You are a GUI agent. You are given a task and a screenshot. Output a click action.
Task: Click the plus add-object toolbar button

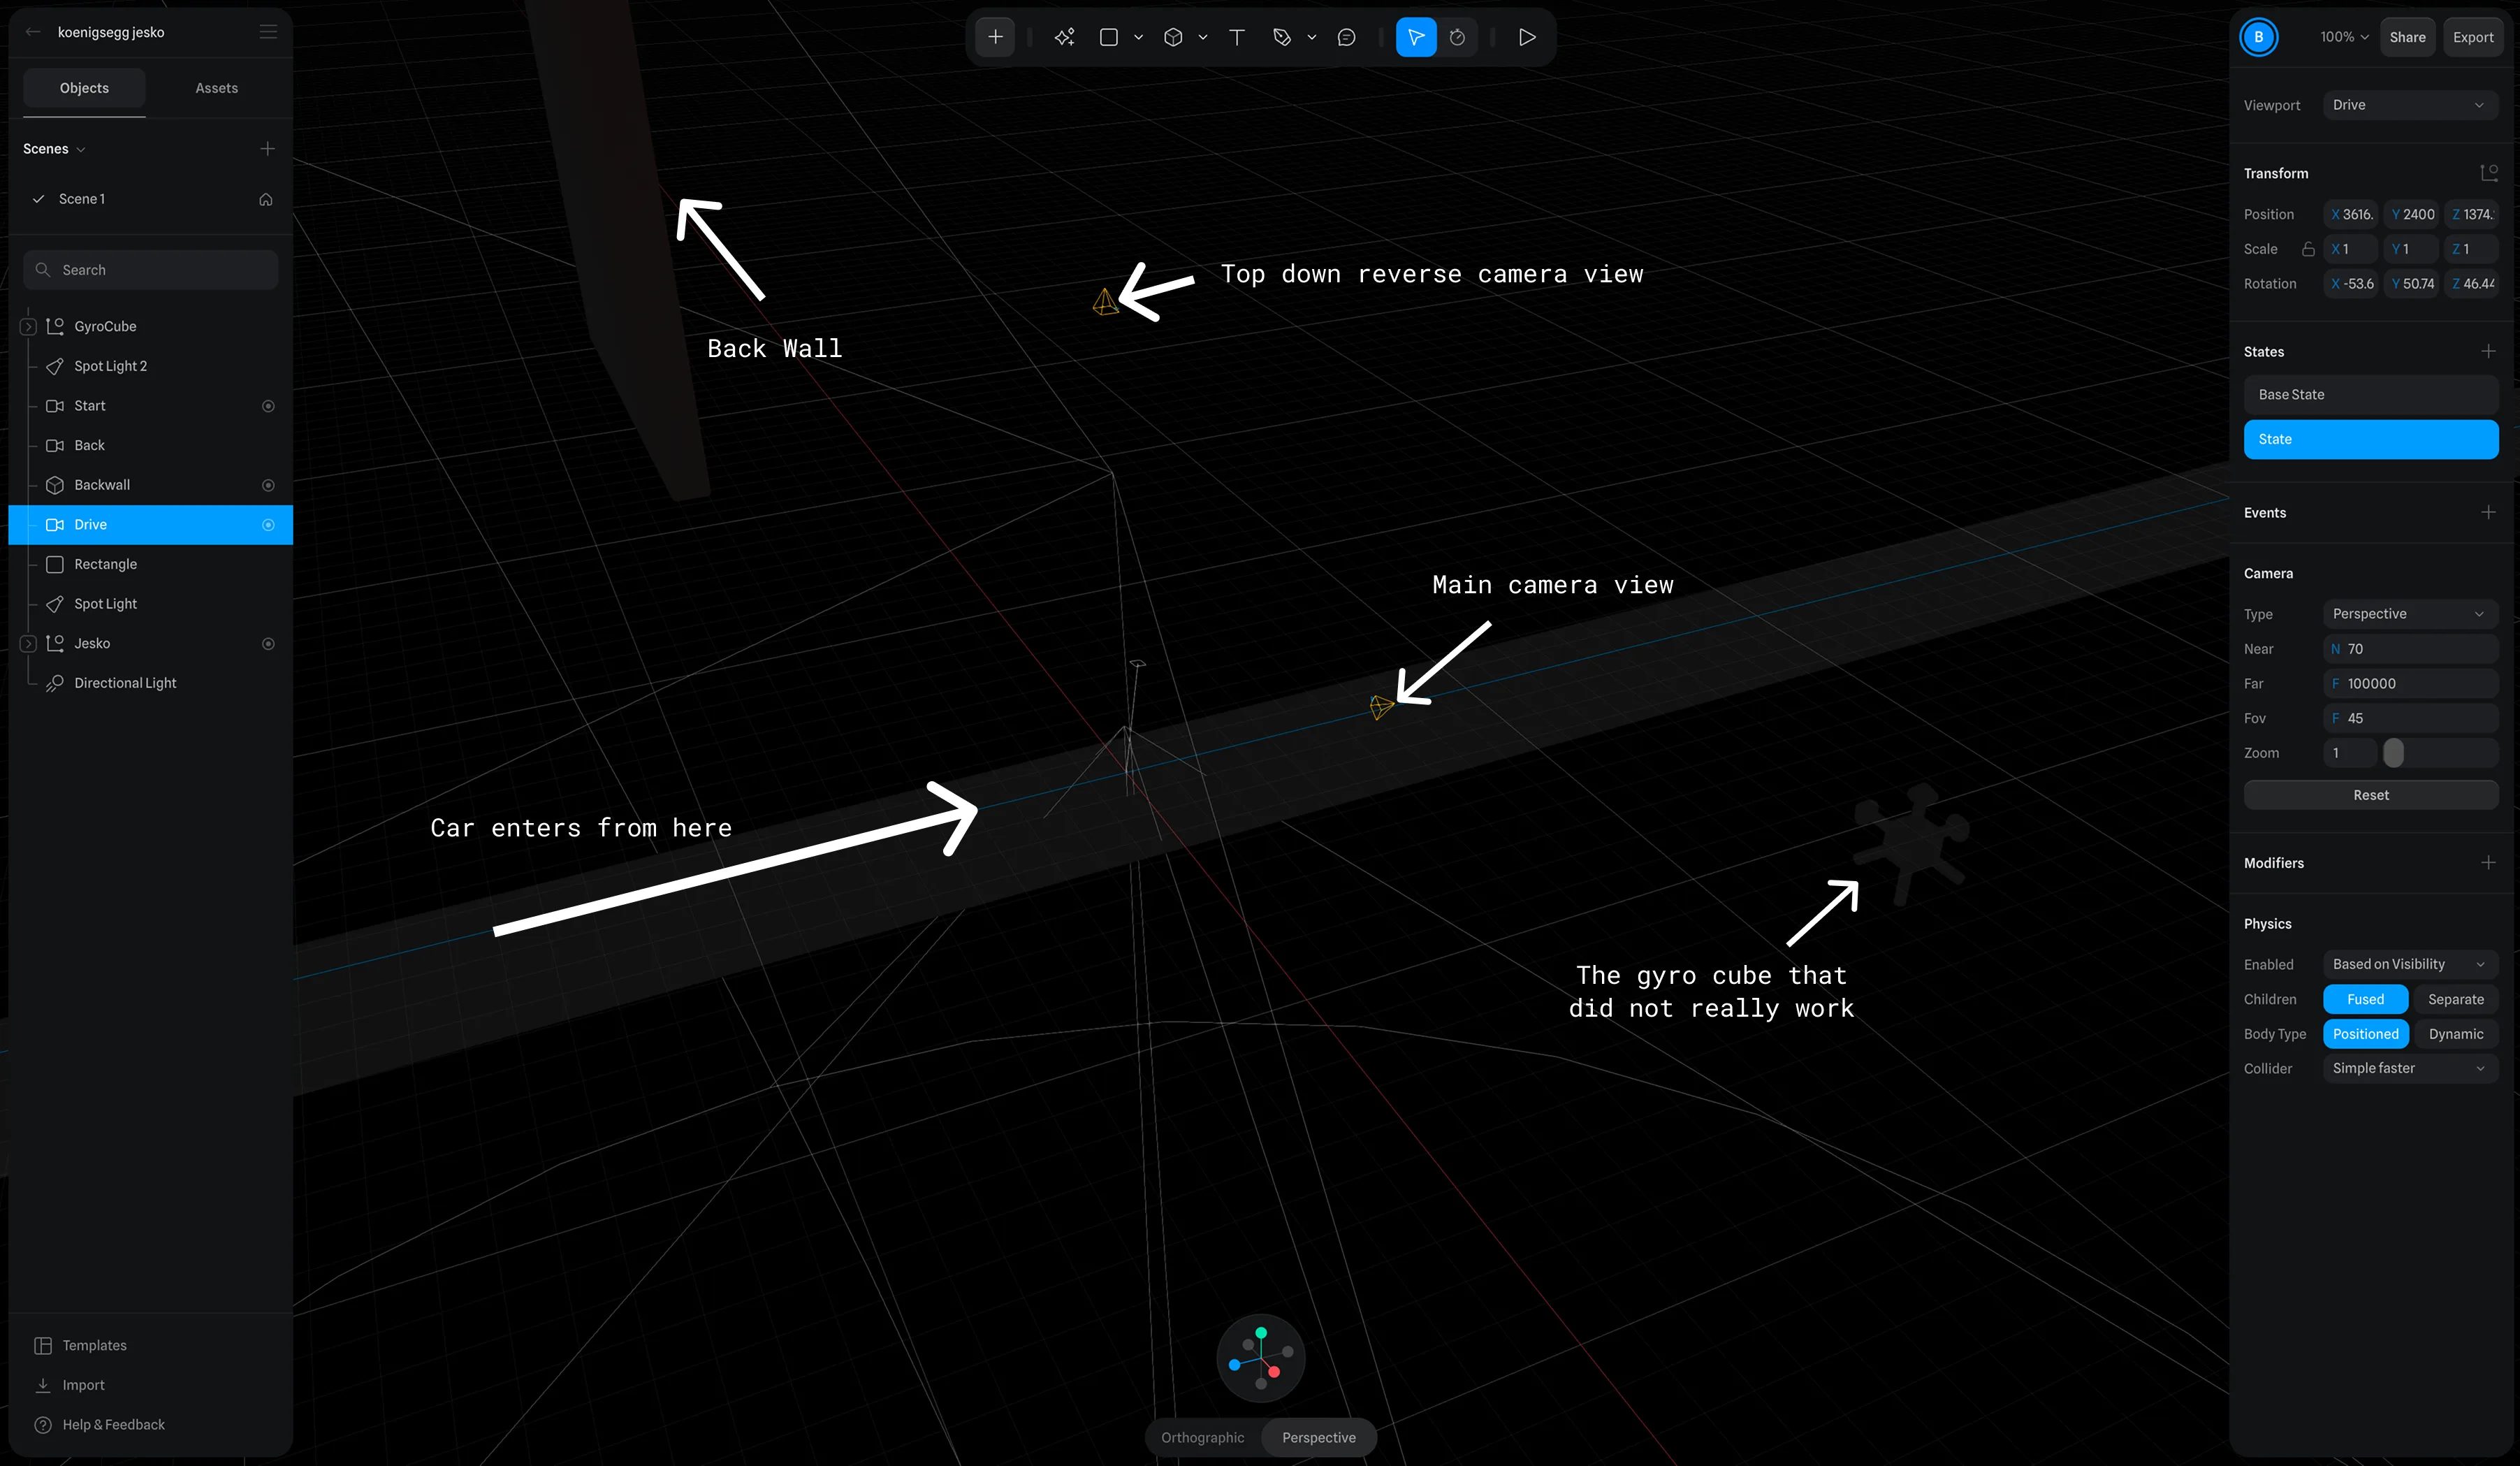click(x=995, y=37)
